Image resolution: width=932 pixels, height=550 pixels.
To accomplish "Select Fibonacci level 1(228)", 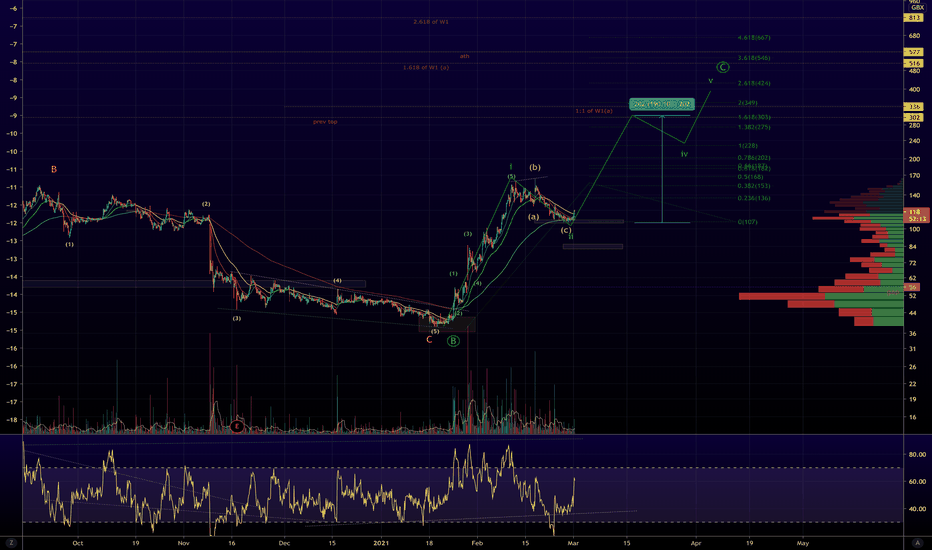I will click(x=748, y=146).
